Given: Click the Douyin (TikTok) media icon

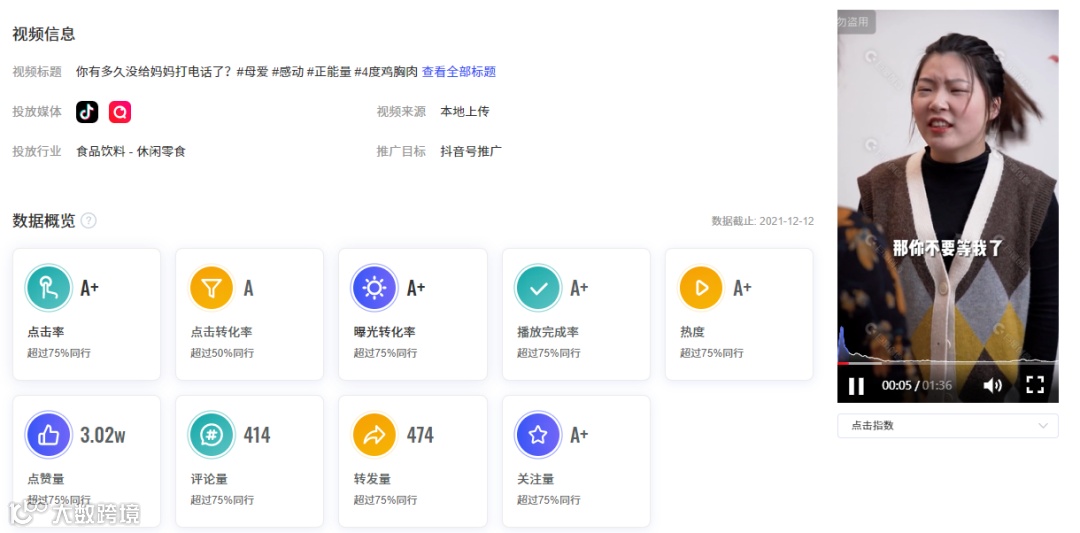Looking at the screenshot, I should pos(87,112).
